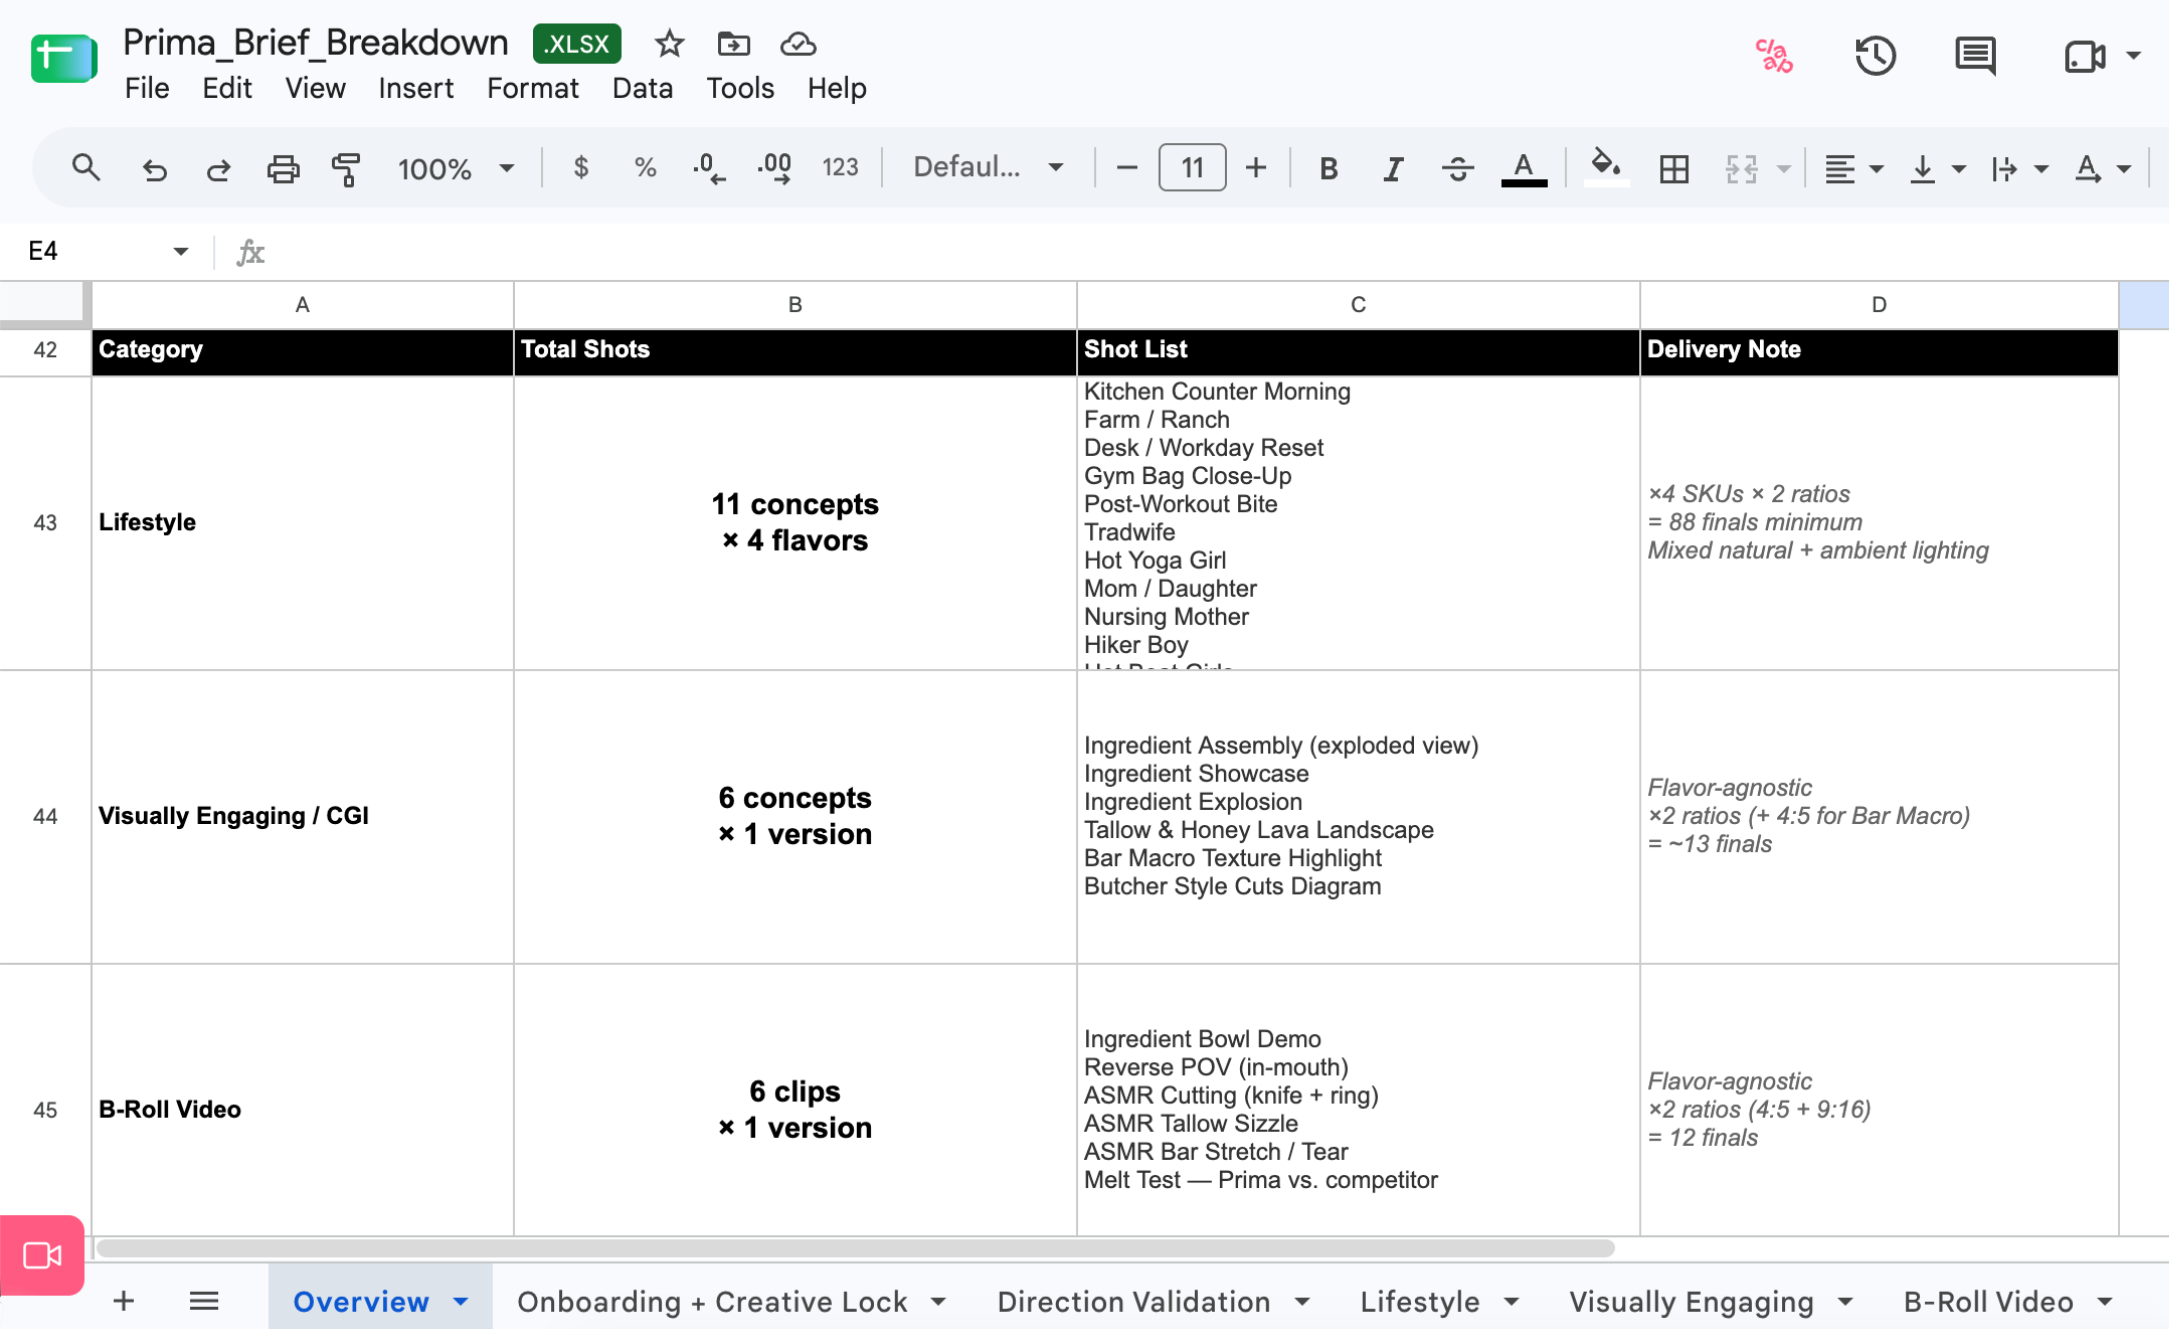Open text wrapping dropdown
The width and height of the screenshot is (2169, 1329).
click(2018, 168)
